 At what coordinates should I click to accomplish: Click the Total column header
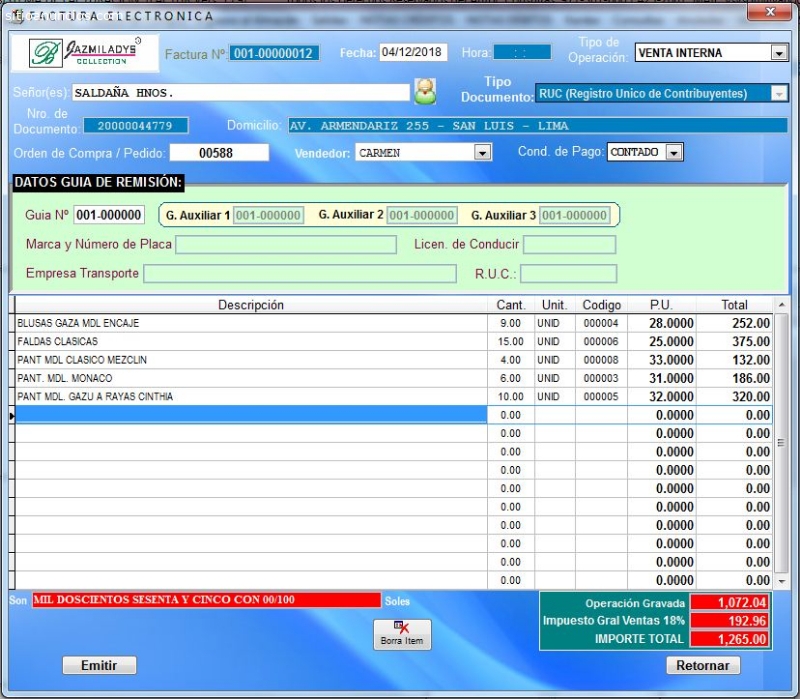tap(734, 305)
